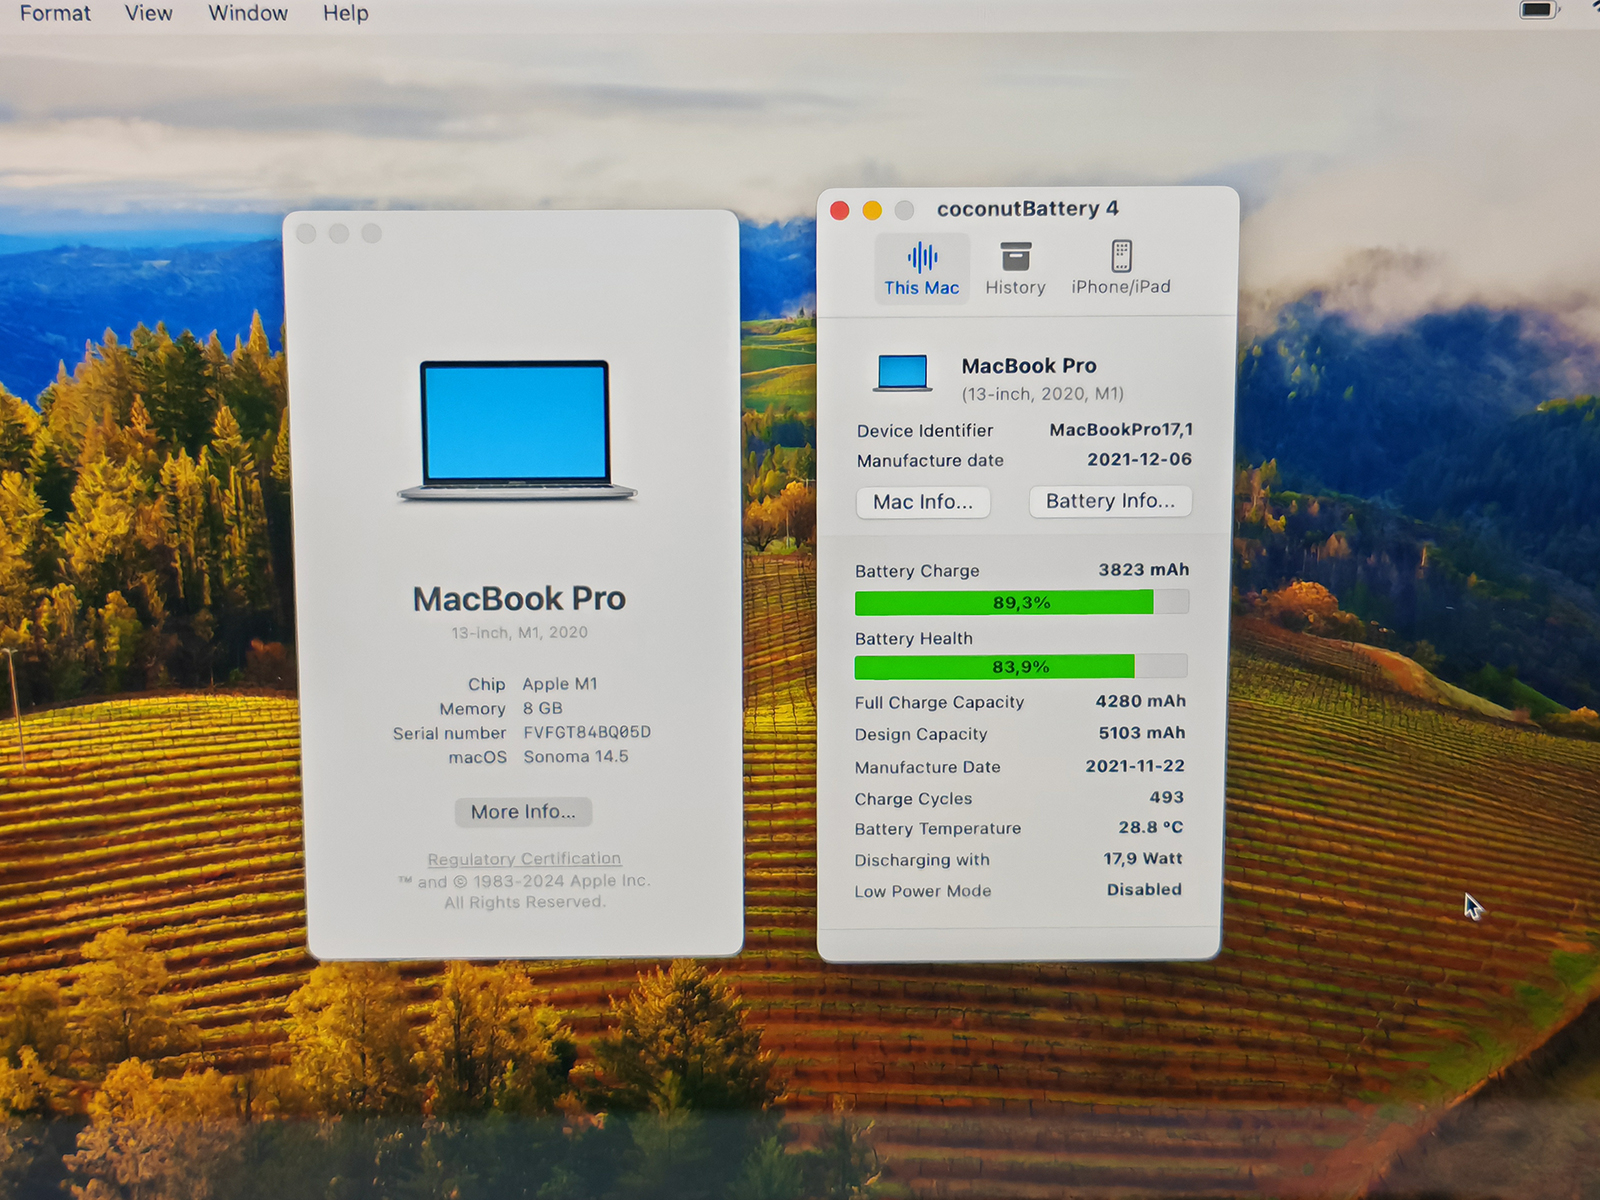Click the 493 charge cycles value
This screenshot has width=1600, height=1200.
pos(1166,798)
